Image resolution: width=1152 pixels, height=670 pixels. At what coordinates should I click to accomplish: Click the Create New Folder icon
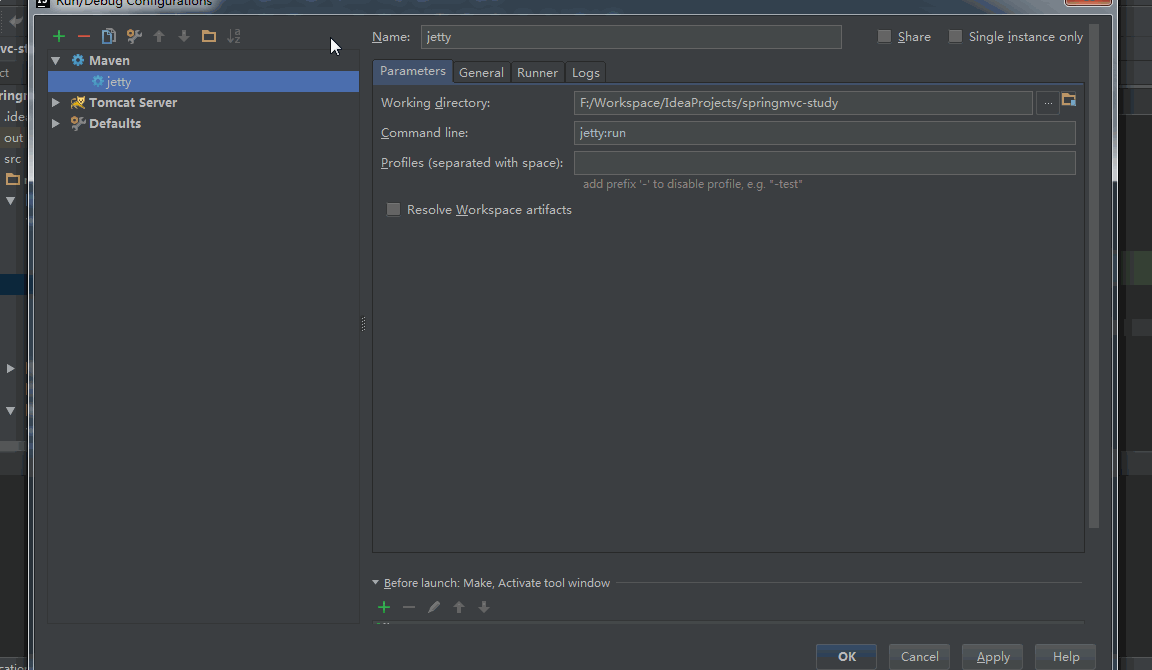(209, 37)
